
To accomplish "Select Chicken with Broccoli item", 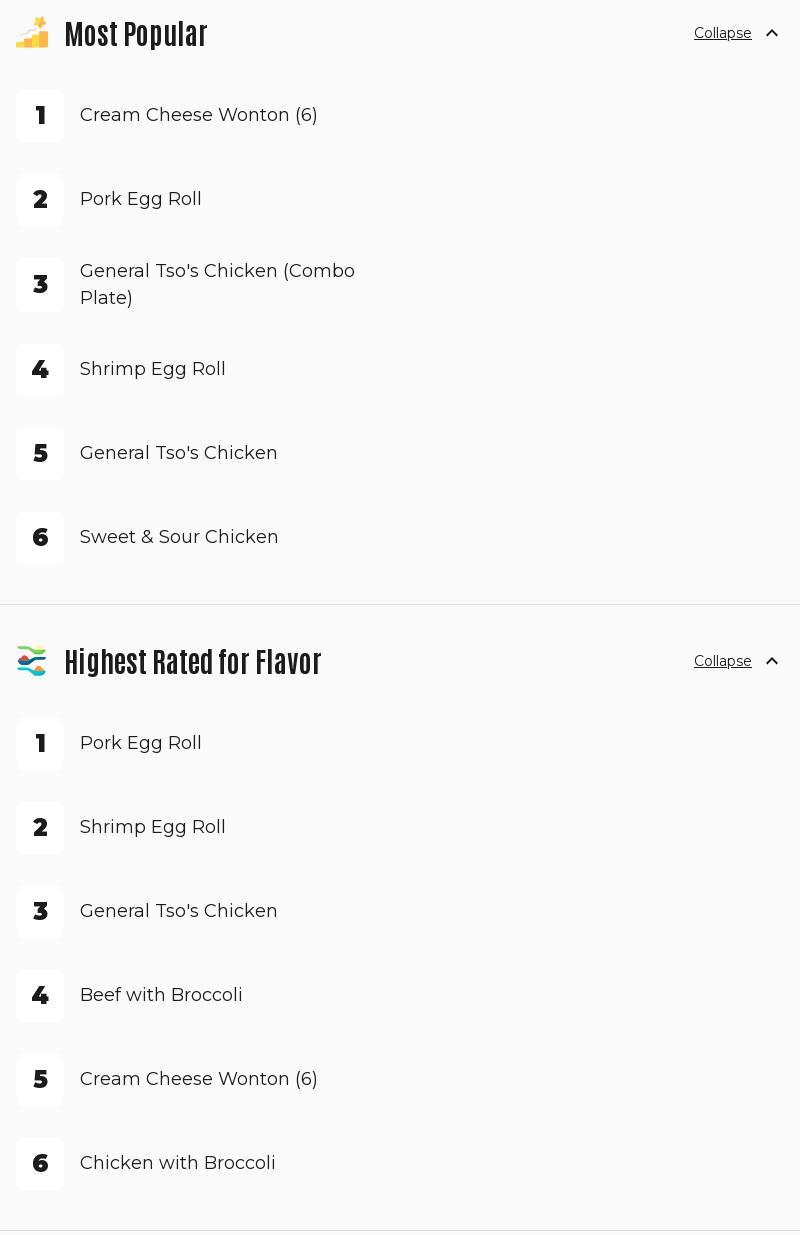I will tap(177, 1163).
